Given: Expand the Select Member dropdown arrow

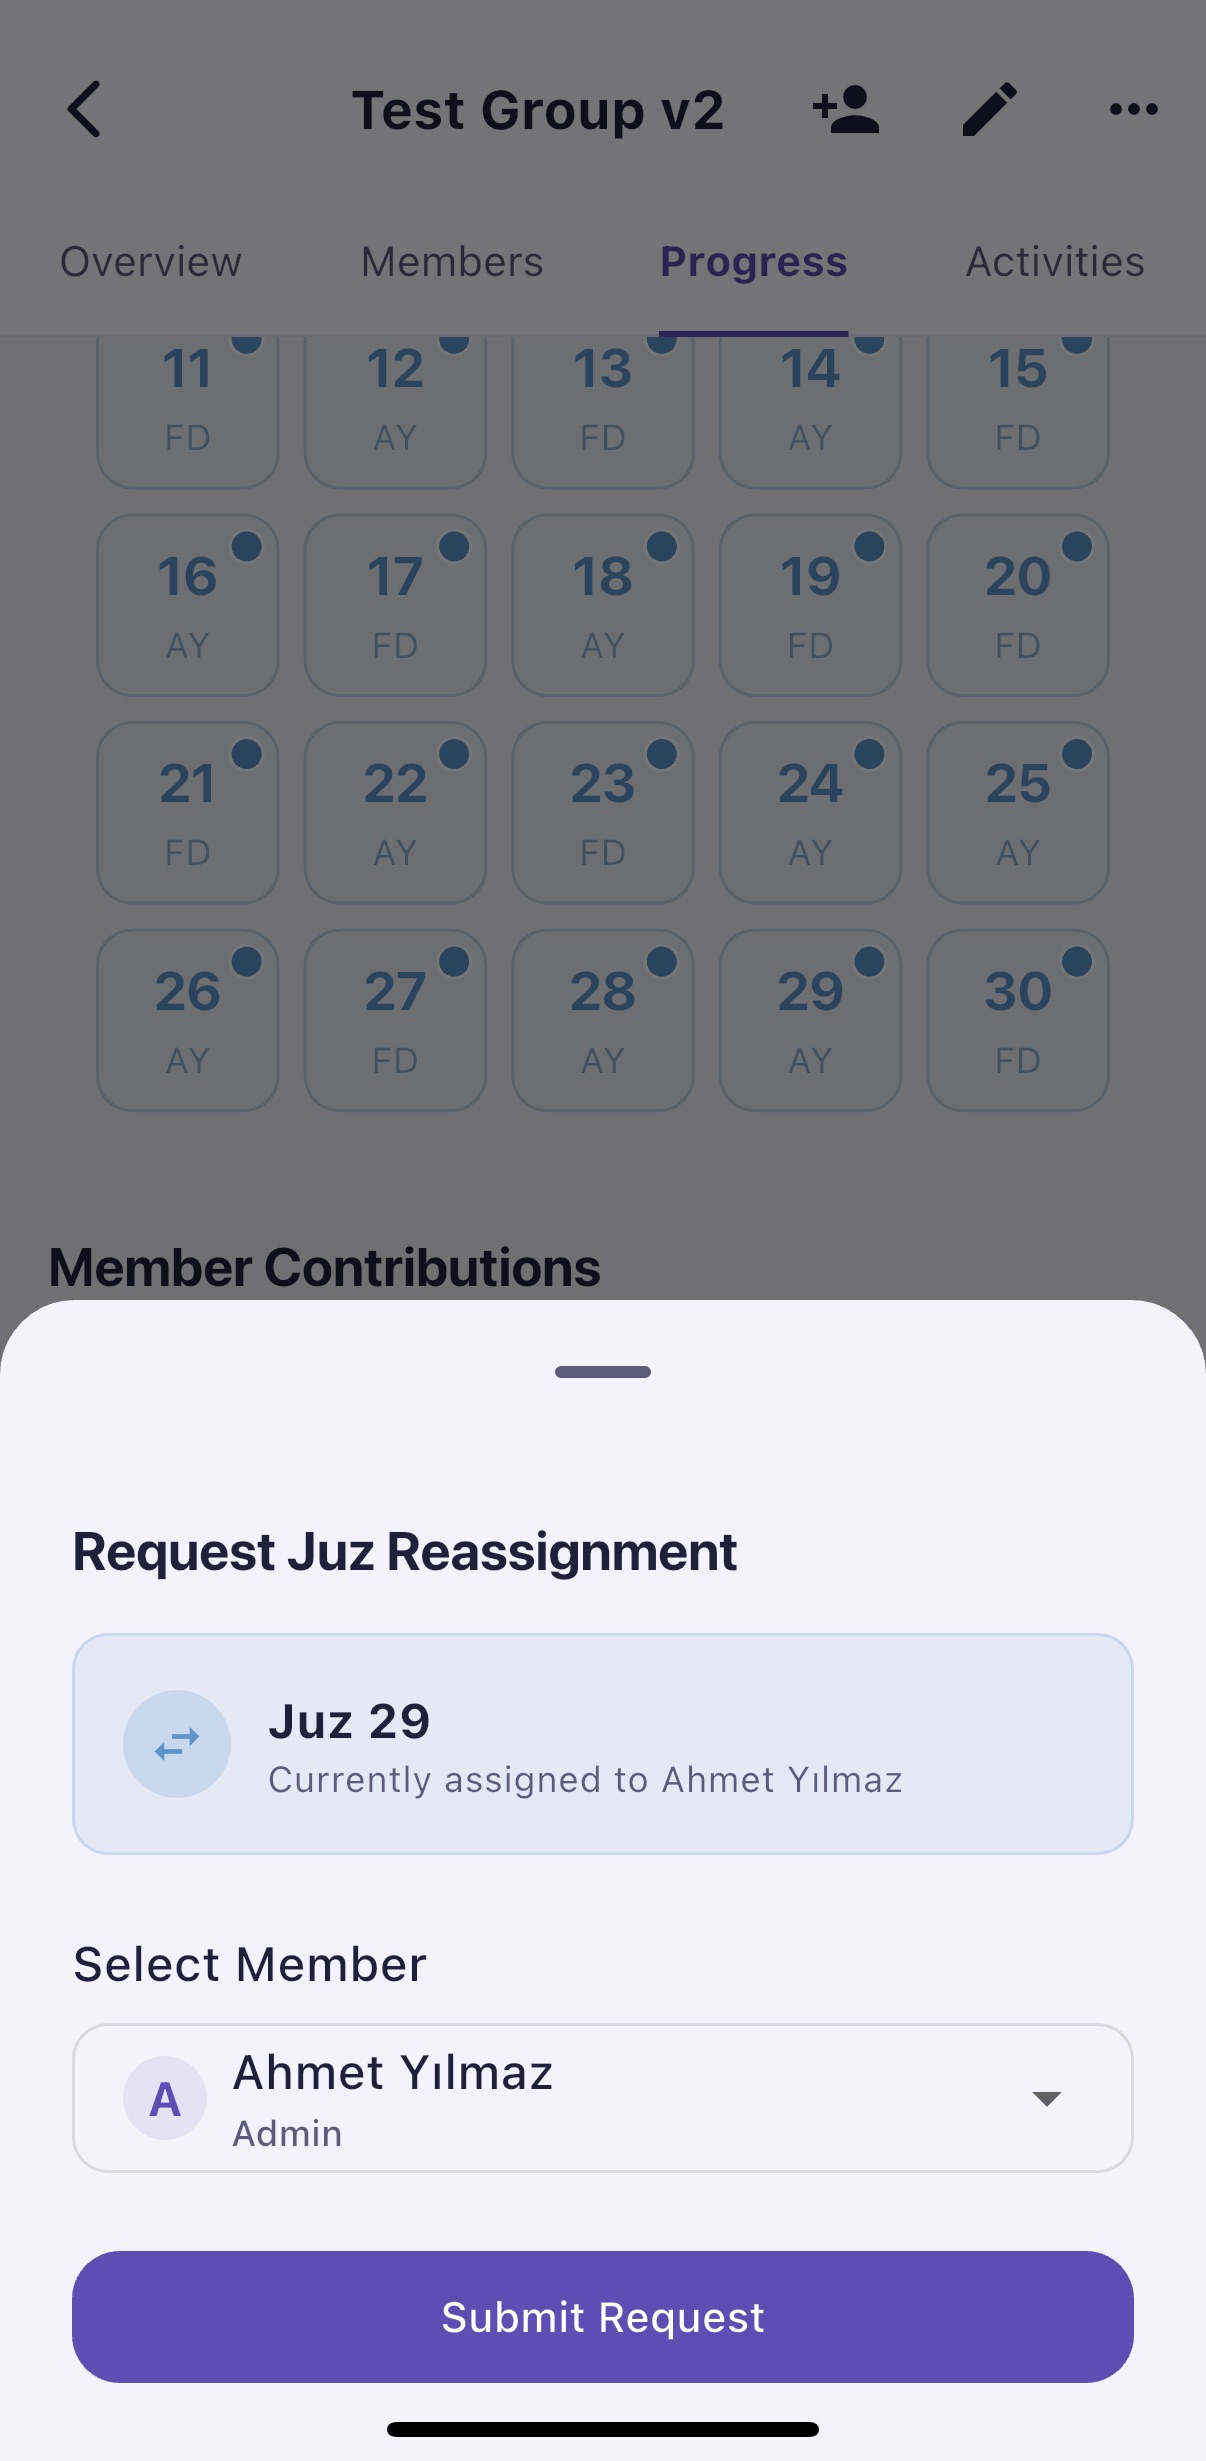Looking at the screenshot, I should [x=1046, y=2098].
